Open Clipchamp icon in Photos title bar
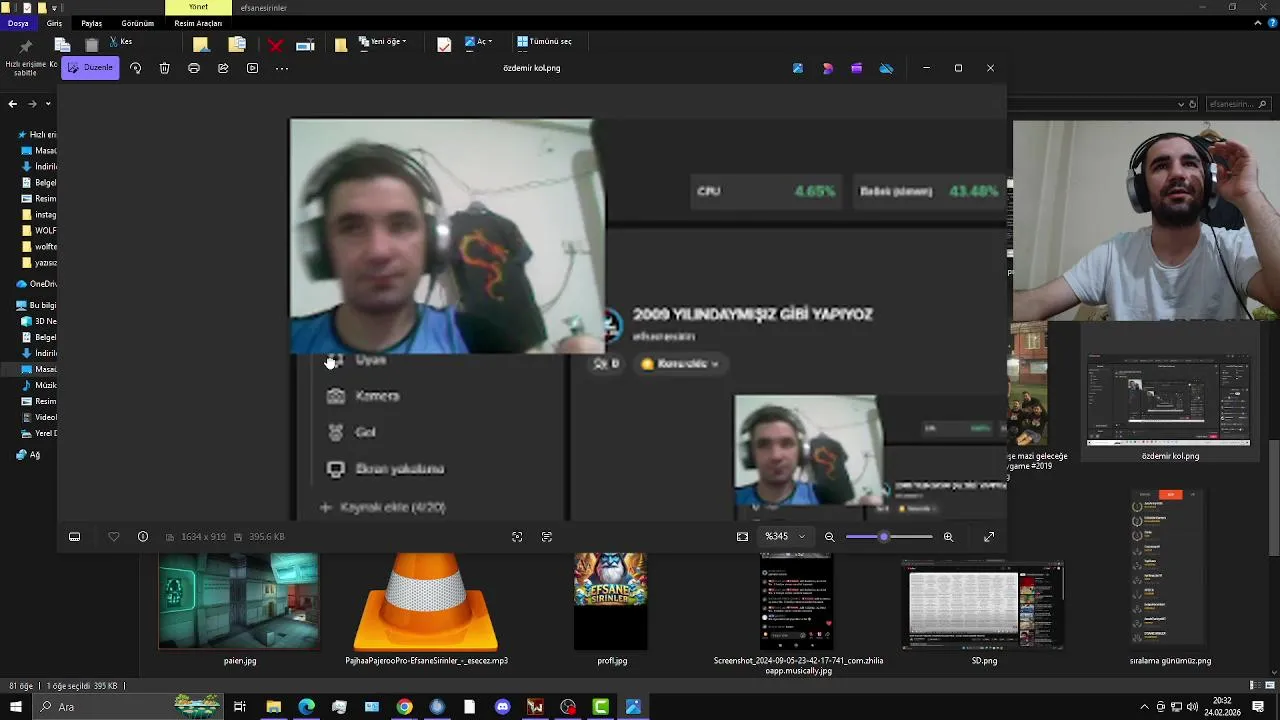 857,68
